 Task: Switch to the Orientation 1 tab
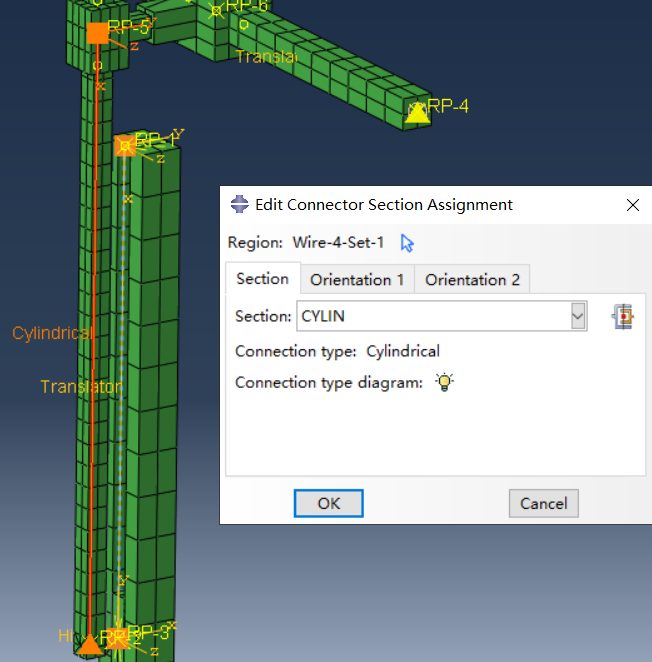[357, 280]
